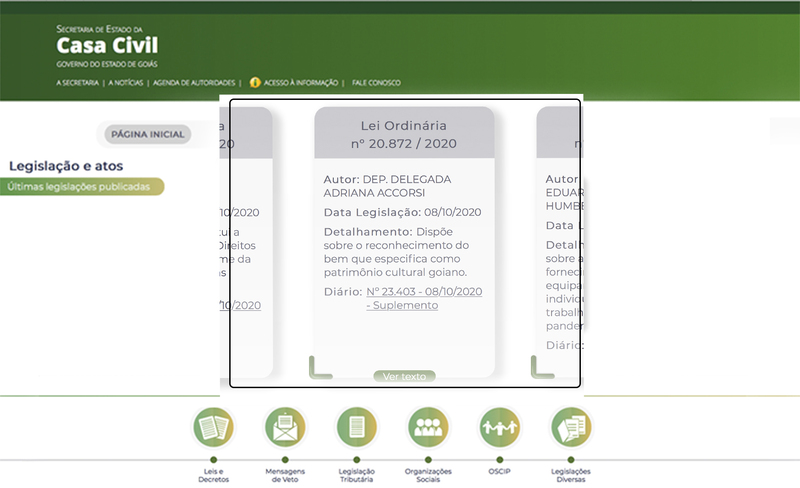Open the Legislação Tributária icon
The width and height of the screenshot is (800, 488).
coord(356,428)
